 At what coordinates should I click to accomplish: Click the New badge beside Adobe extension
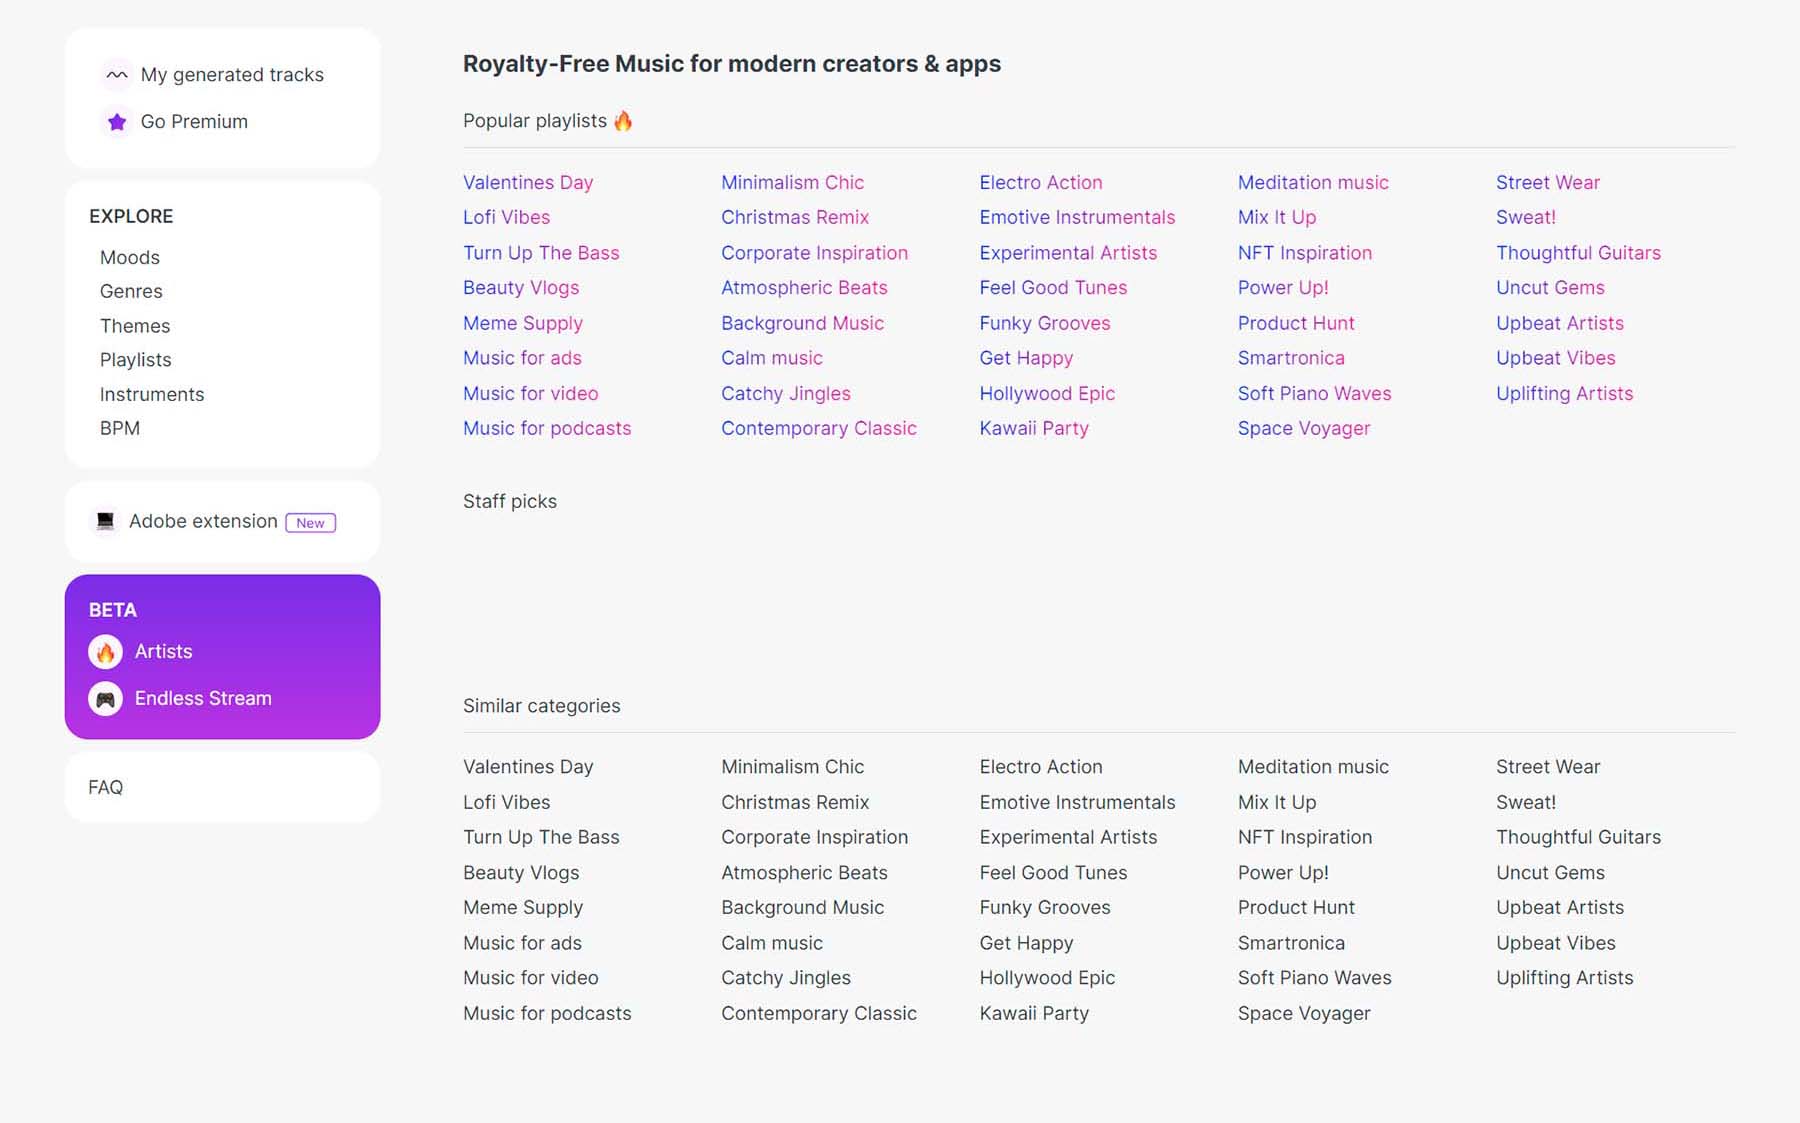(311, 522)
